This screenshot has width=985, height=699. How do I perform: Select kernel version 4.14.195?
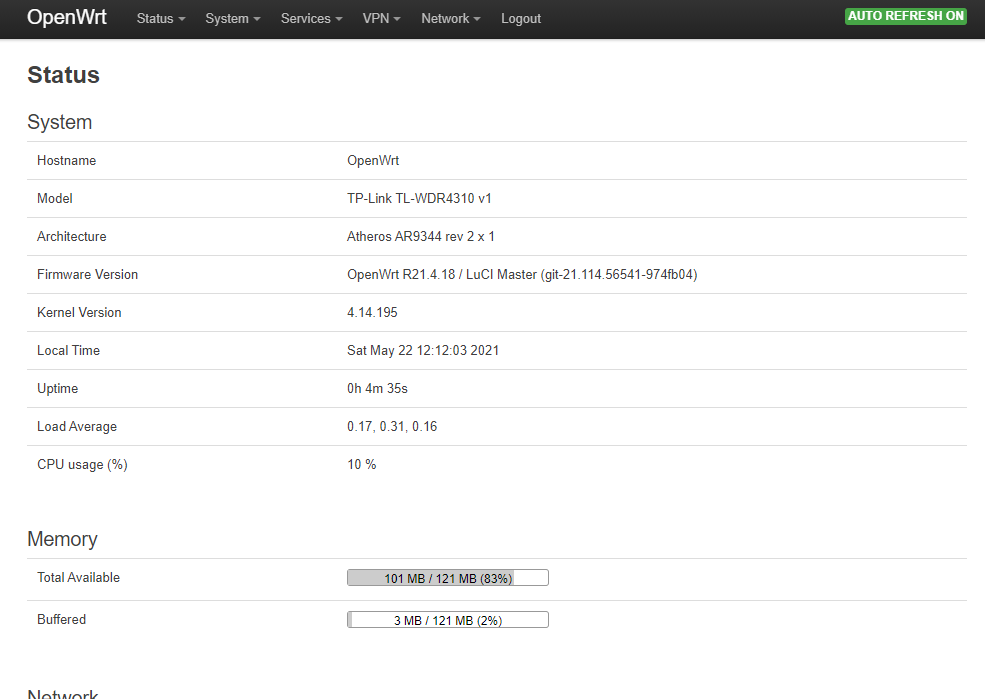[373, 313]
